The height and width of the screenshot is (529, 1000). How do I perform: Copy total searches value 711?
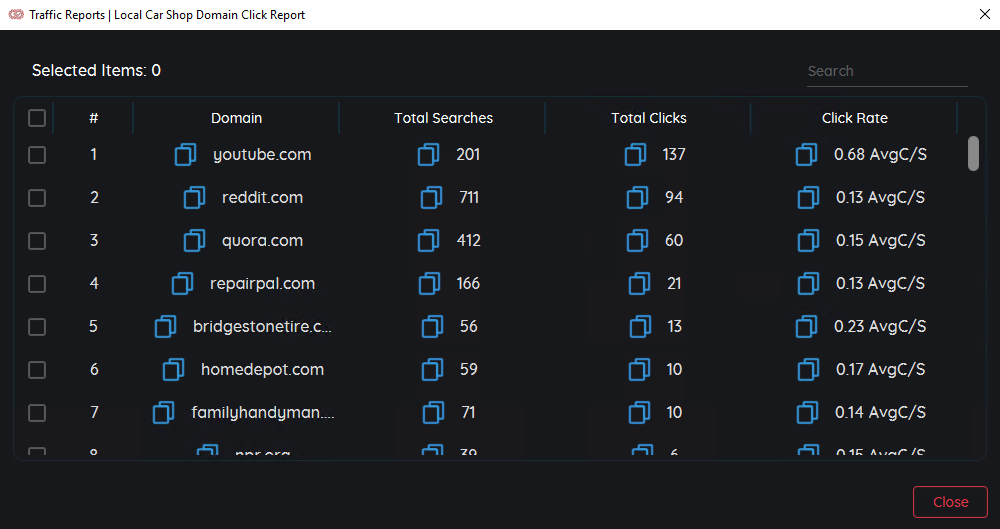432,197
